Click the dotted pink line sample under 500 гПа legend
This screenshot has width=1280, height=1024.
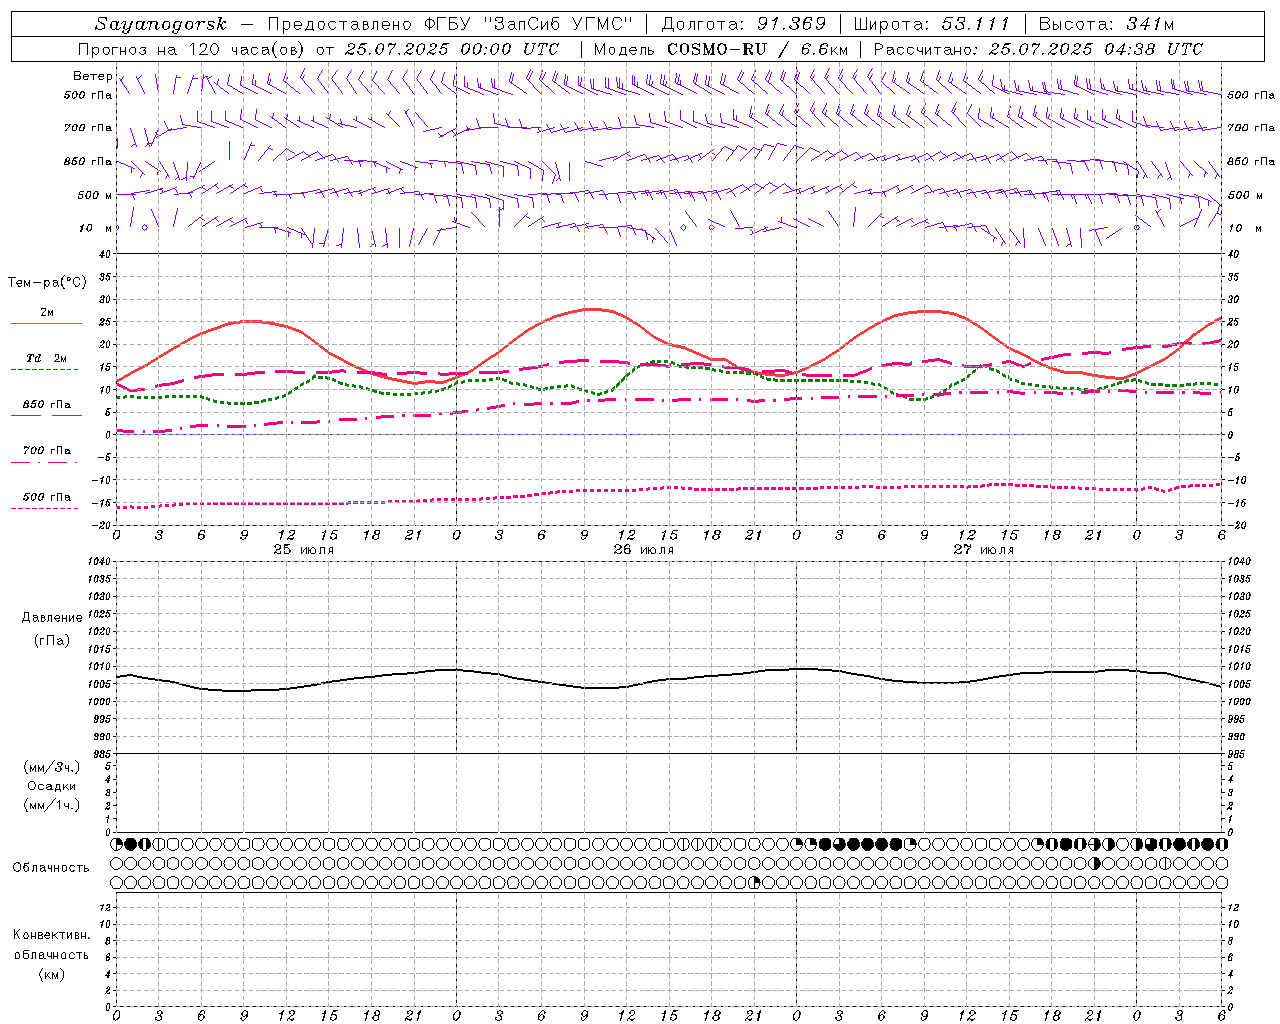click(44, 508)
